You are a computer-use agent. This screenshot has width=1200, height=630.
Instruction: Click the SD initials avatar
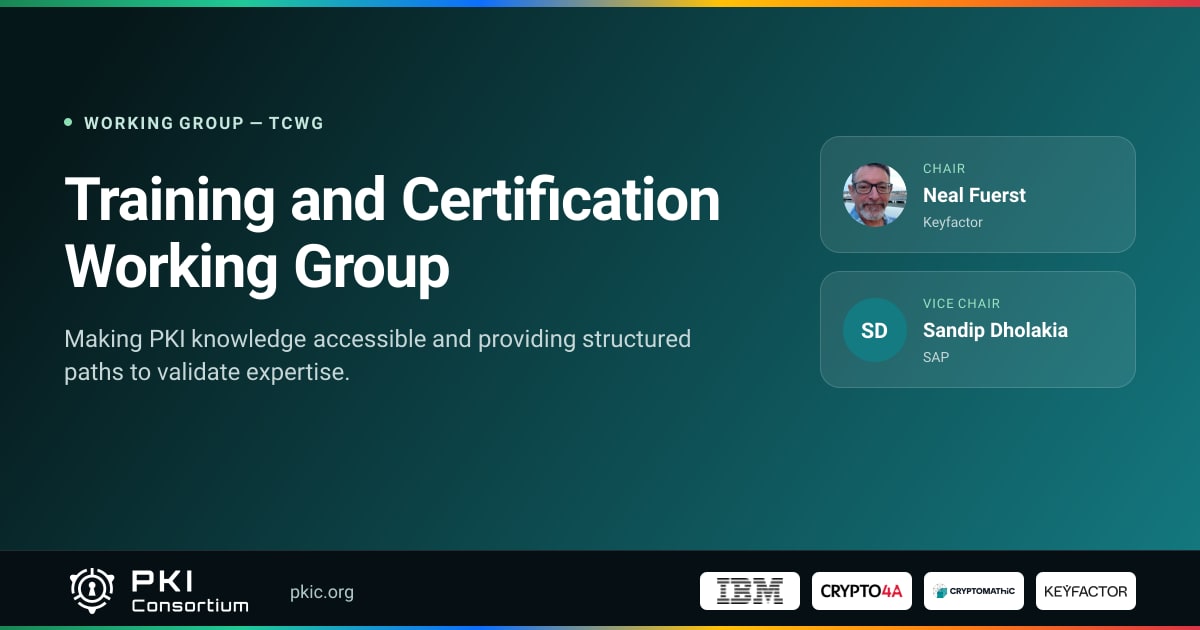point(875,330)
